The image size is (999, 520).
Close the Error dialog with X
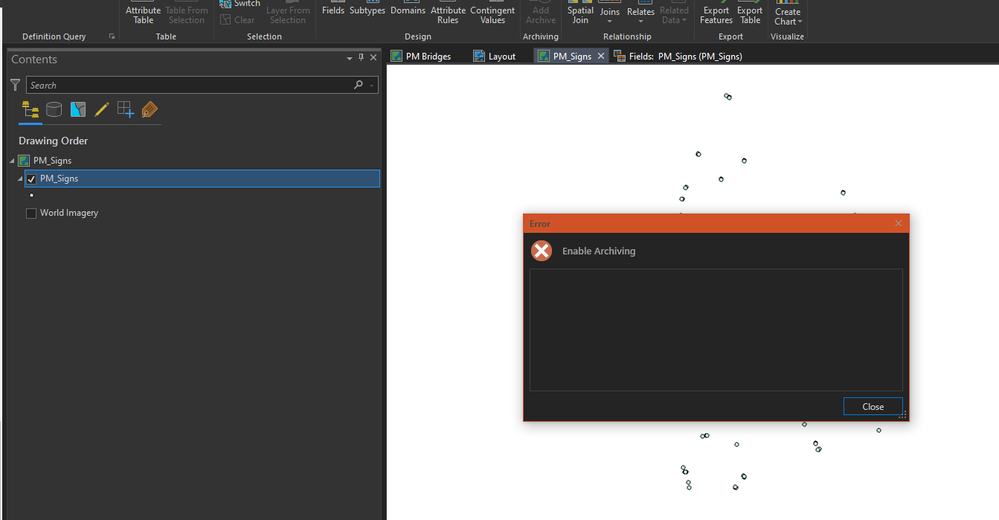pyautogui.click(x=898, y=223)
